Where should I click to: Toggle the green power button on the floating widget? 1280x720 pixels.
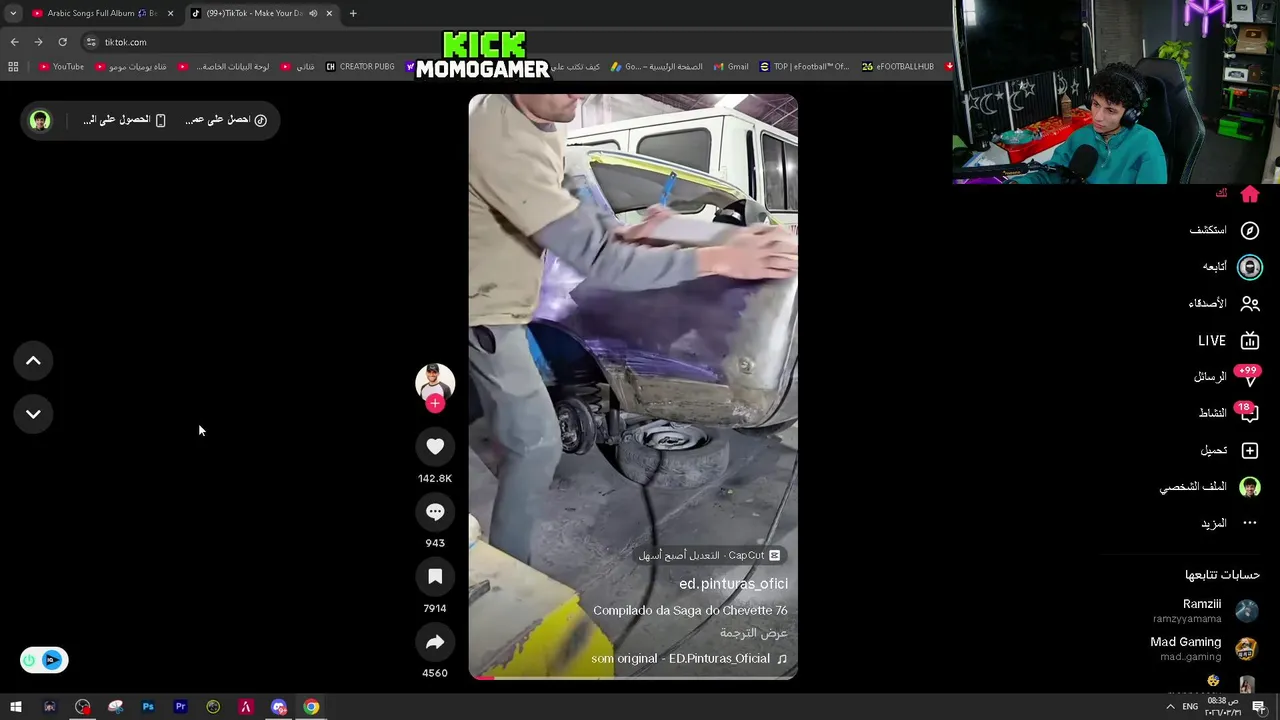click(x=29, y=660)
